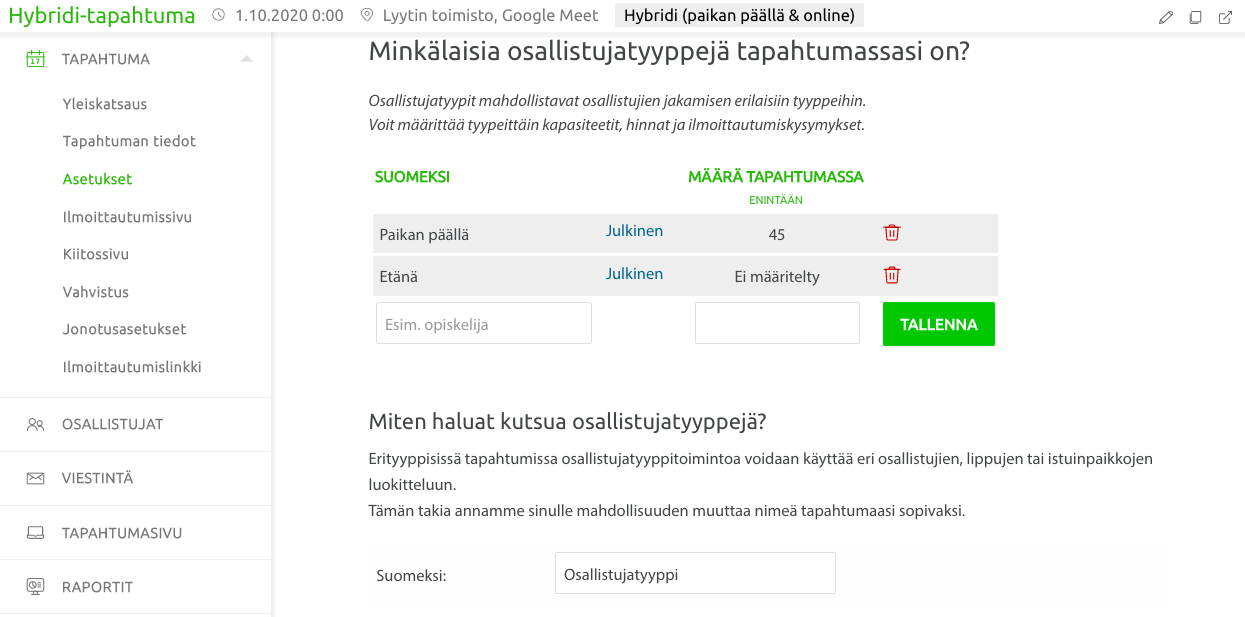This screenshot has width=1245, height=617.
Task: Click the Raportit report icon
Action: coord(36,587)
